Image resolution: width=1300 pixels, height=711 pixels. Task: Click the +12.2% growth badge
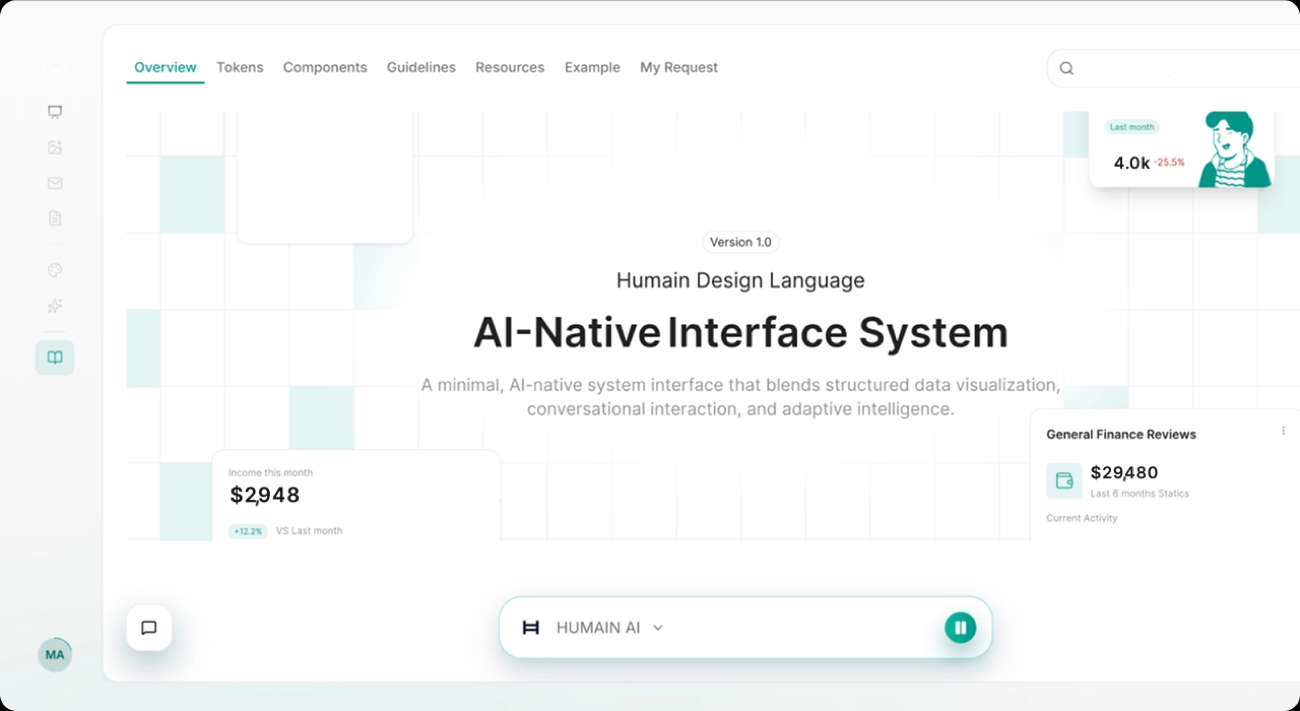click(248, 531)
